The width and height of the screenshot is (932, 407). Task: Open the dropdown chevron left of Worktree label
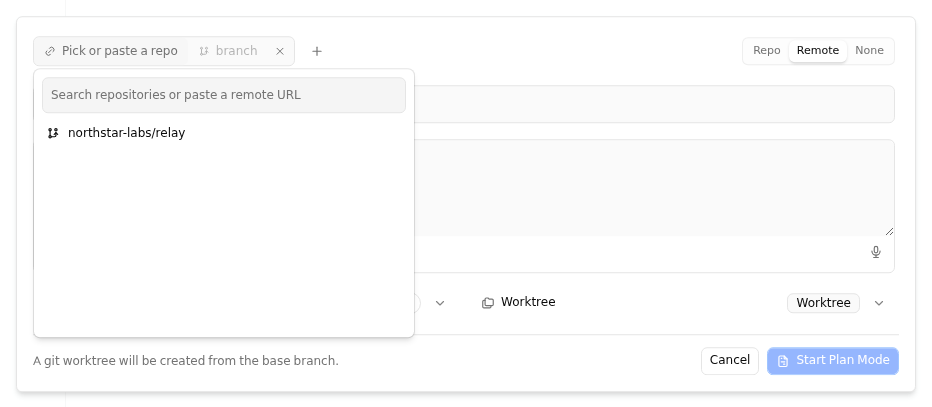tap(440, 303)
